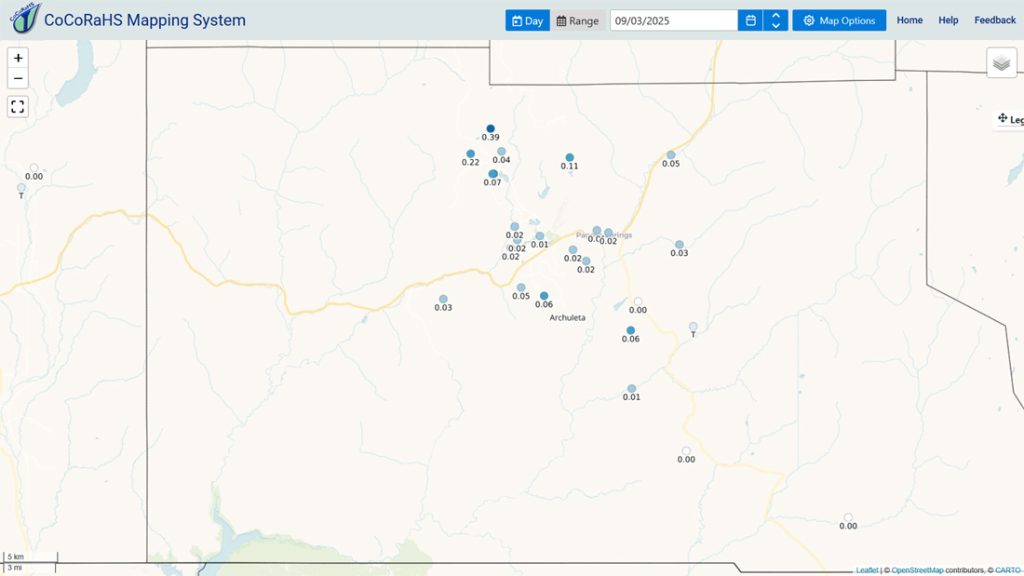
Task: Open the Help page
Action: coord(948,20)
